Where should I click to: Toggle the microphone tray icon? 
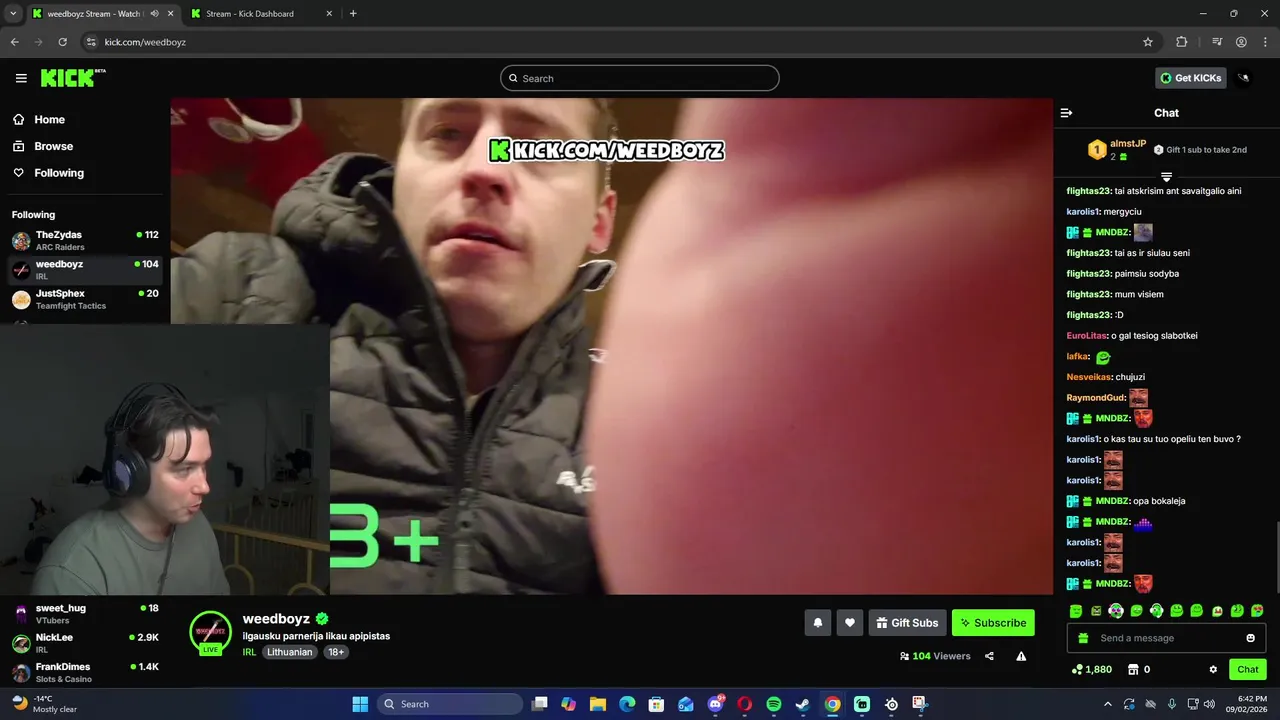pos(1171,704)
